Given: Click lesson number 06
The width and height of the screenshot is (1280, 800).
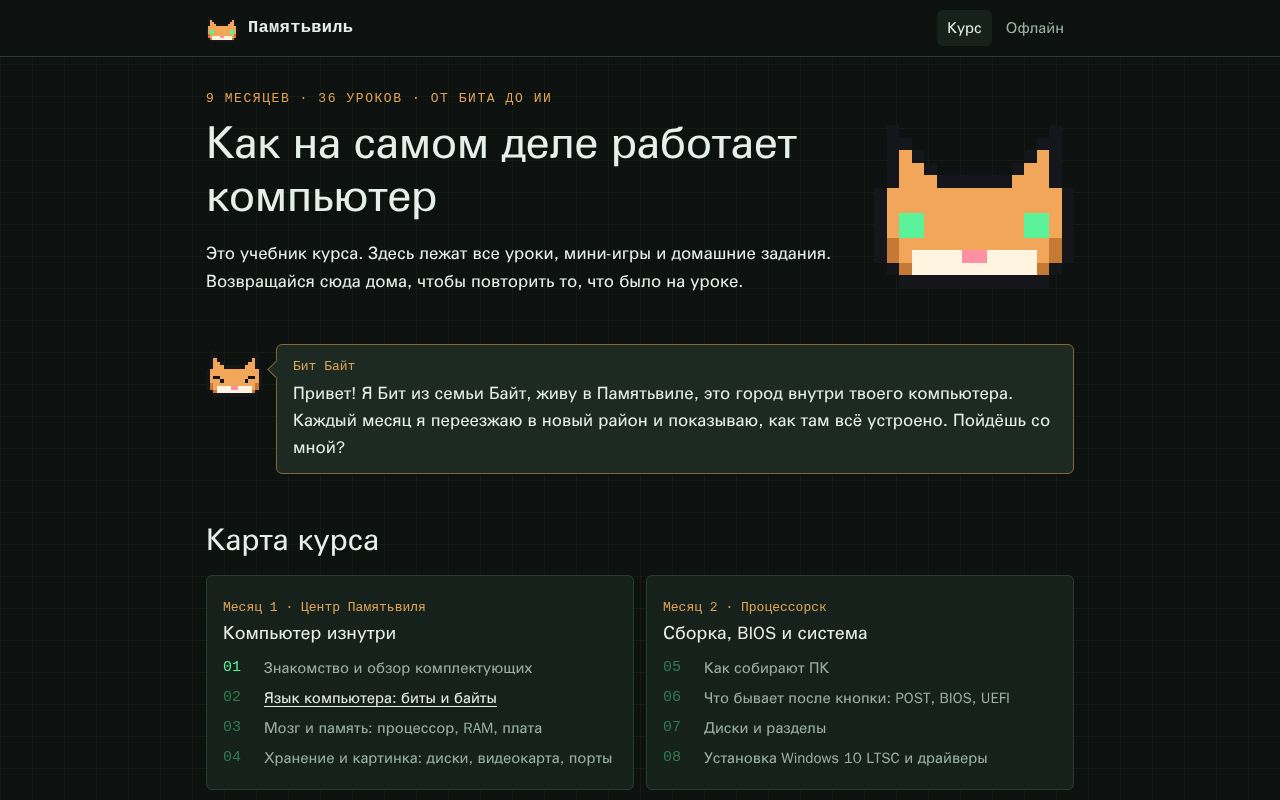Looking at the screenshot, I should pyautogui.click(x=672, y=697).
